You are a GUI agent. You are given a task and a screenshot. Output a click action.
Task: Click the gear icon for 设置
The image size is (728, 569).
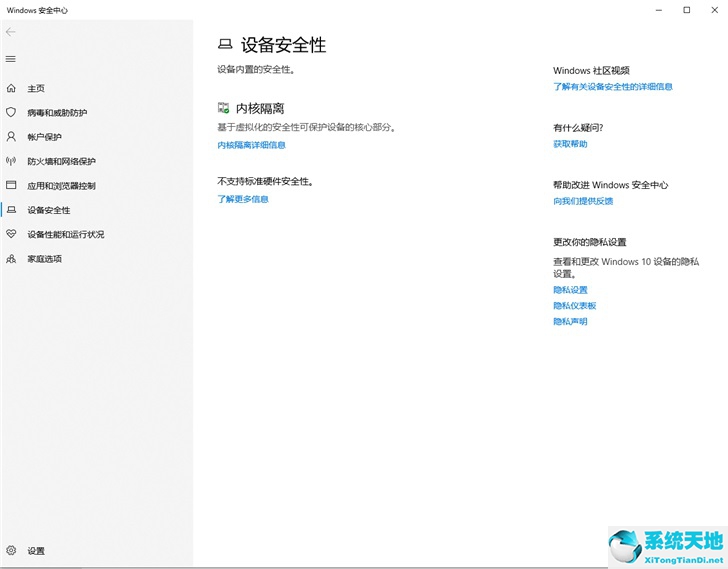[x=11, y=550]
